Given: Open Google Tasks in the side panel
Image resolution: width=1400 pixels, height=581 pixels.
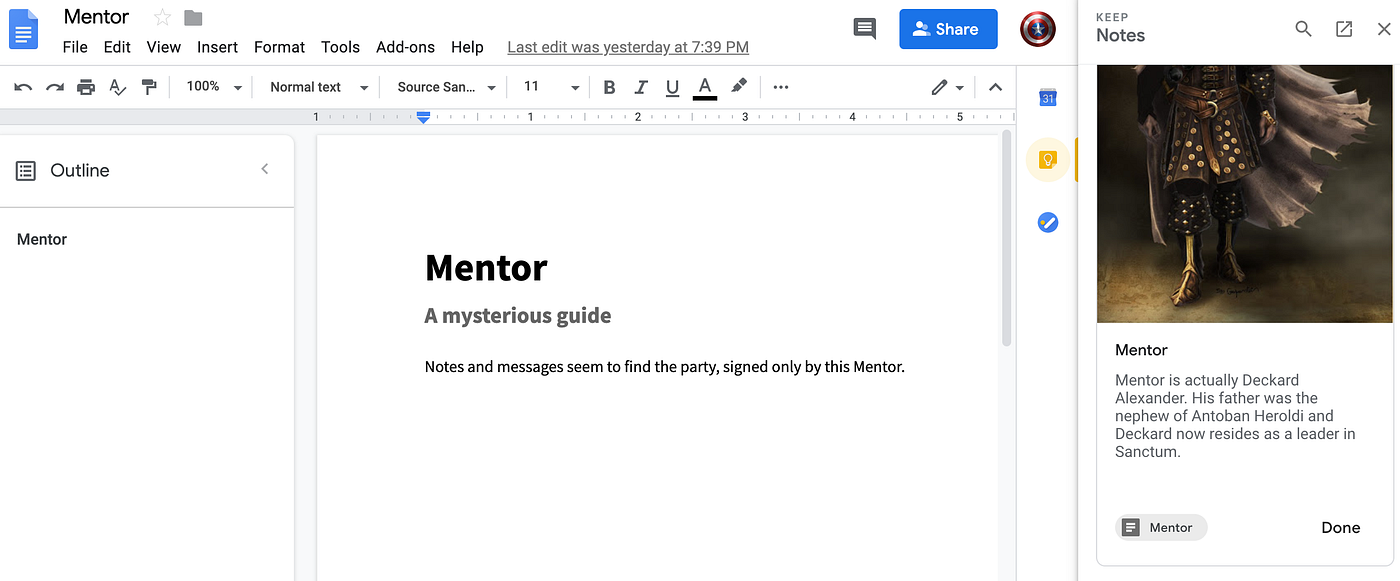Looking at the screenshot, I should pyautogui.click(x=1048, y=222).
